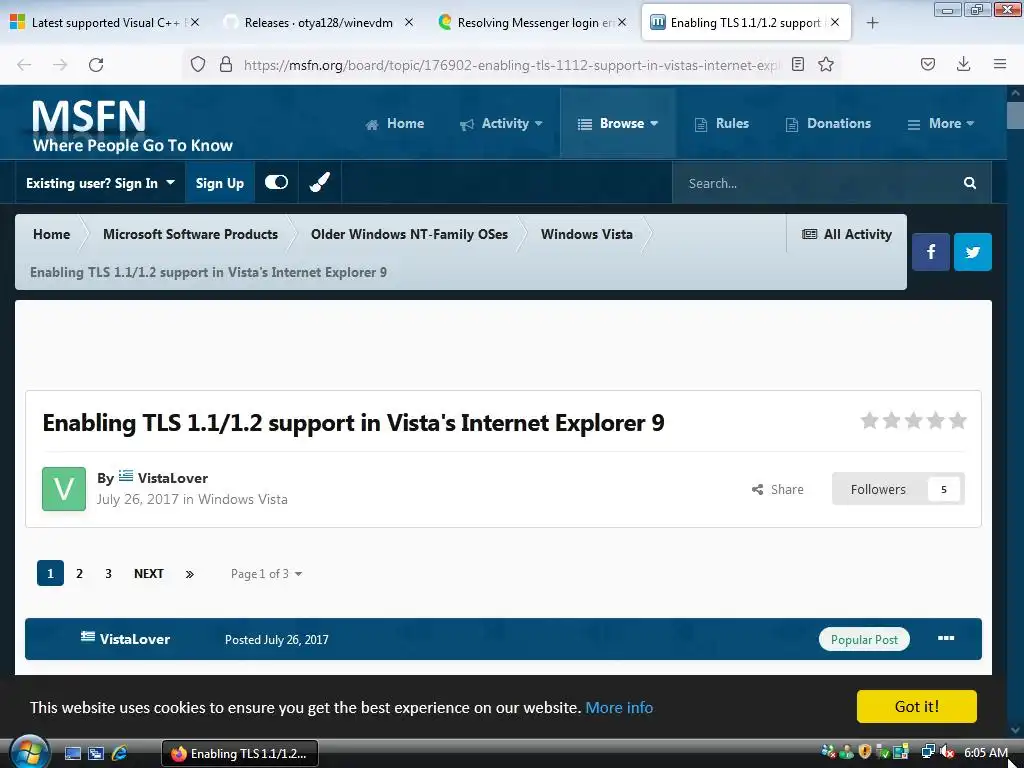The width and height of the screenshot is (1024, 768).
Task: Open the Windows Start orb
Action: [x=29, y=752]
